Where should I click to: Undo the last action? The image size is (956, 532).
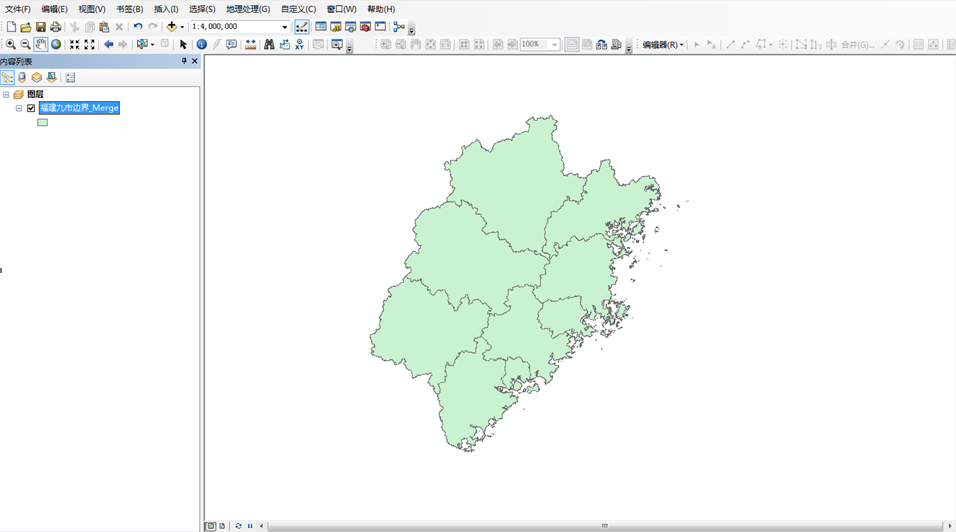[x=138, y=27]
